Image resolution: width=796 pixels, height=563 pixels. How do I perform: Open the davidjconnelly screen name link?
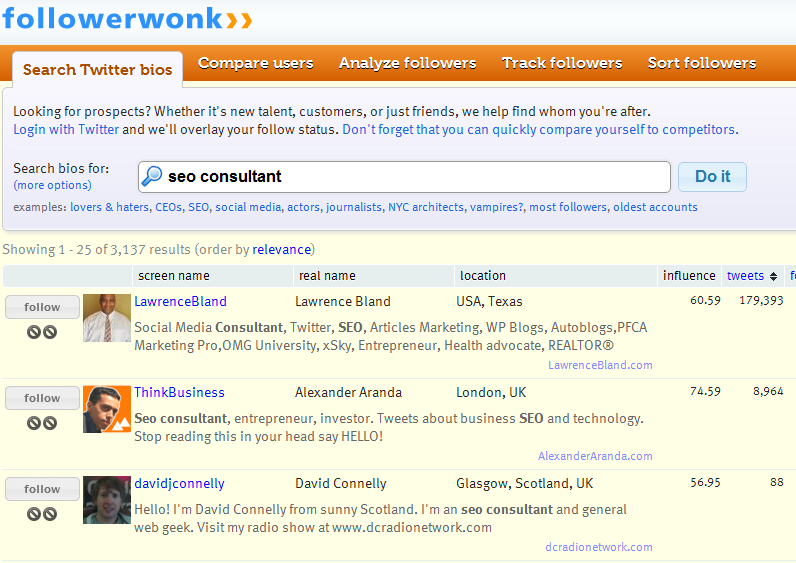(x=179, y=483)
